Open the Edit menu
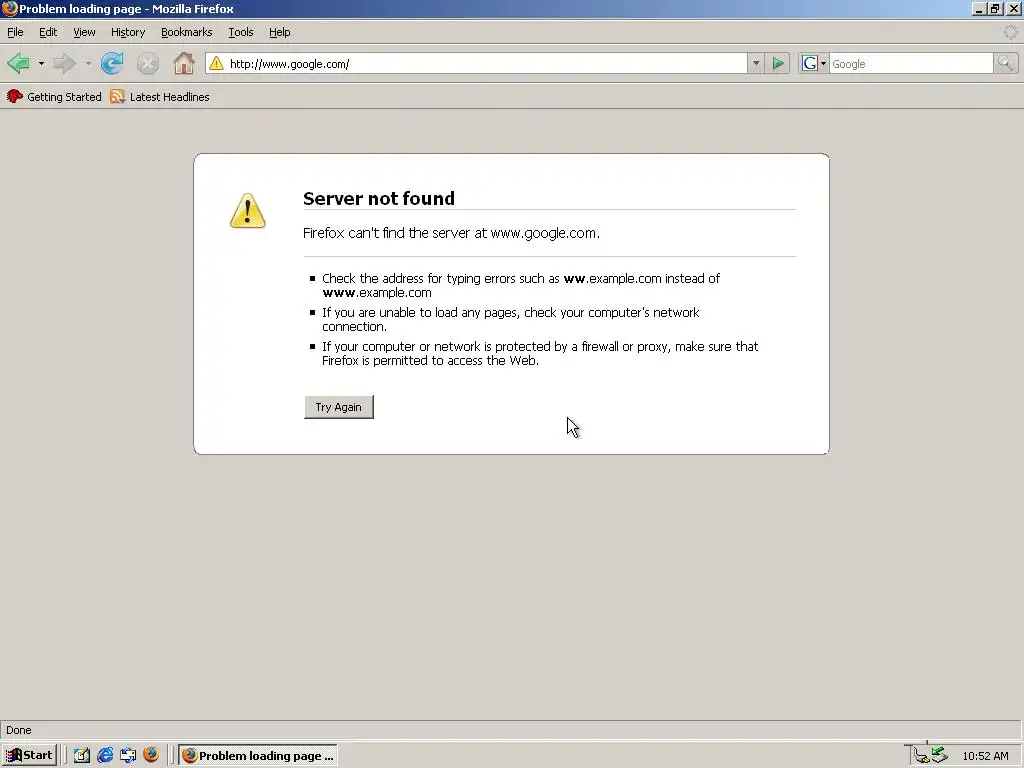 (x=48, y=32)
